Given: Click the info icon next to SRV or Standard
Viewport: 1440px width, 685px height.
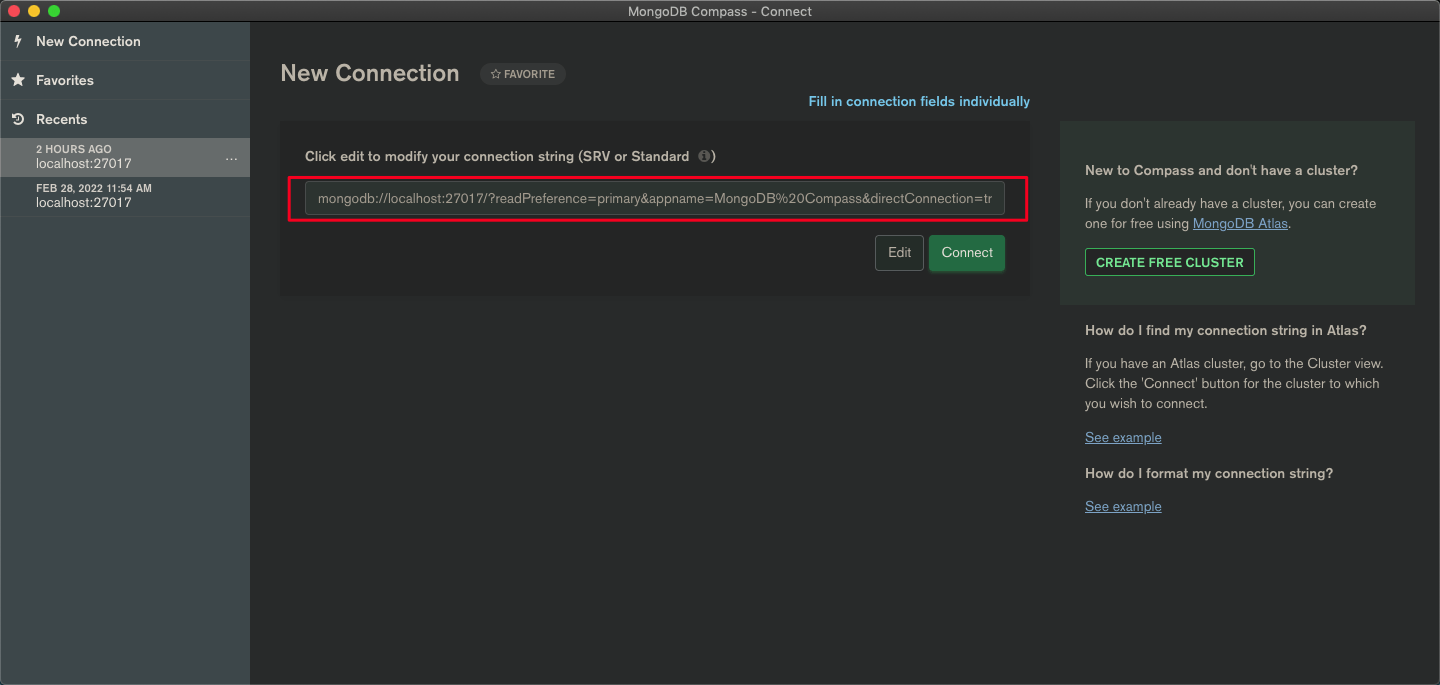Looking at the screenshot, I should [x=706, y=156].
